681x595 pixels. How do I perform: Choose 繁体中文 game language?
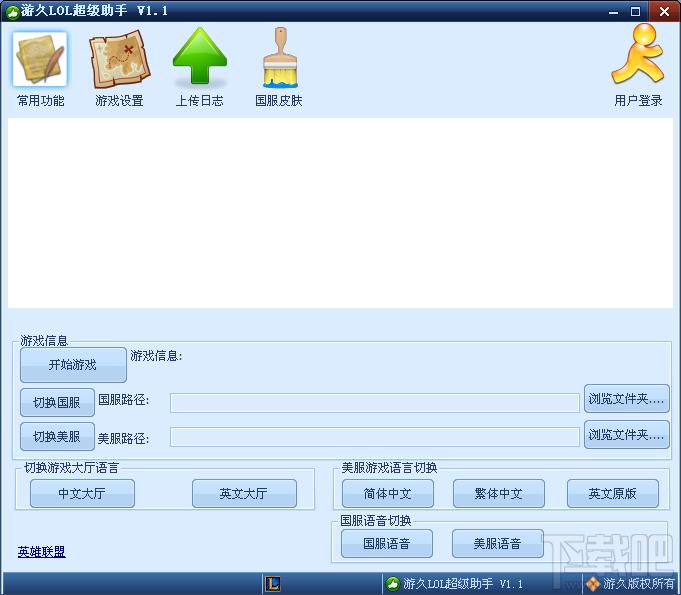click(x=499, y=493)
